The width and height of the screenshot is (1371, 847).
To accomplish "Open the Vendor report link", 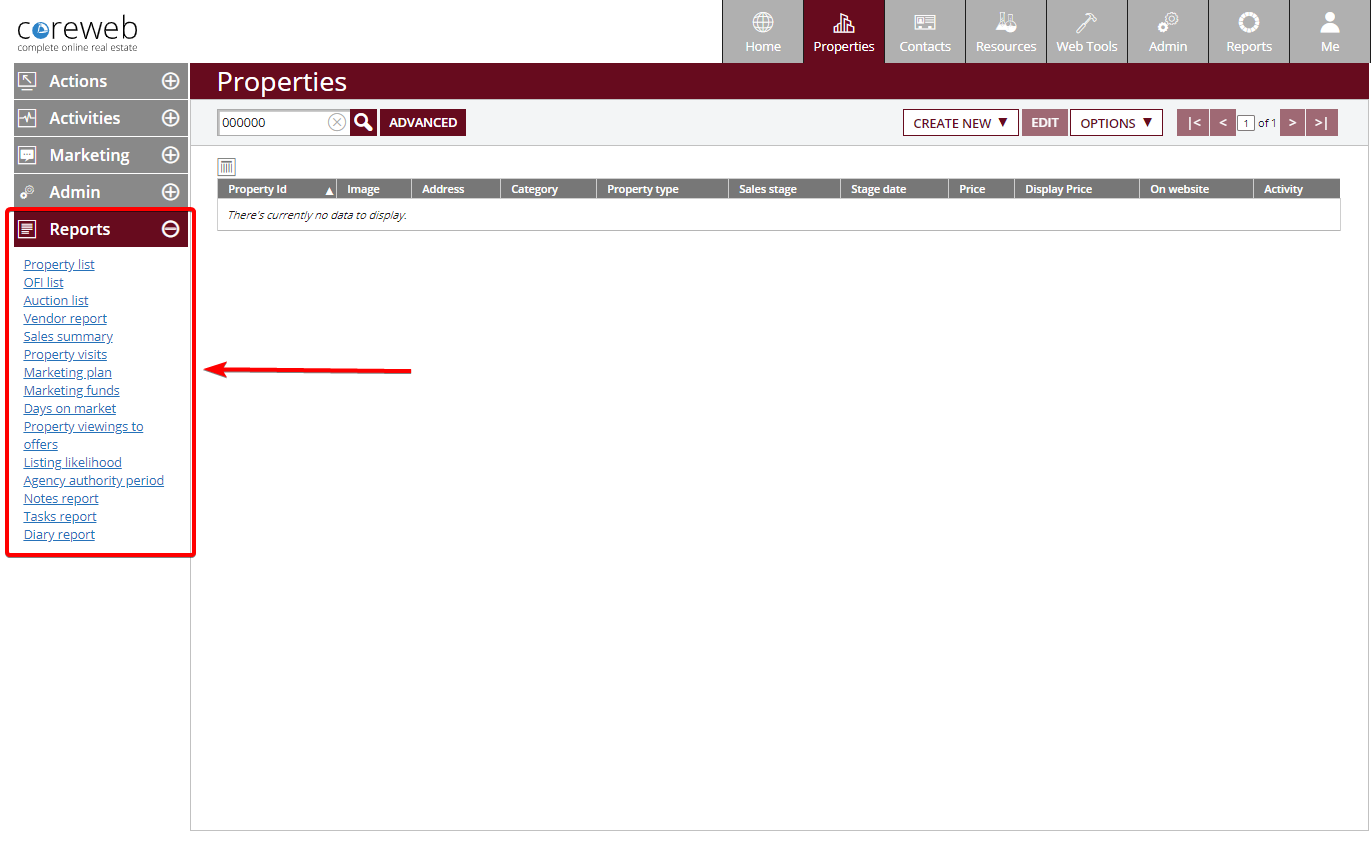I will [65, 319].
